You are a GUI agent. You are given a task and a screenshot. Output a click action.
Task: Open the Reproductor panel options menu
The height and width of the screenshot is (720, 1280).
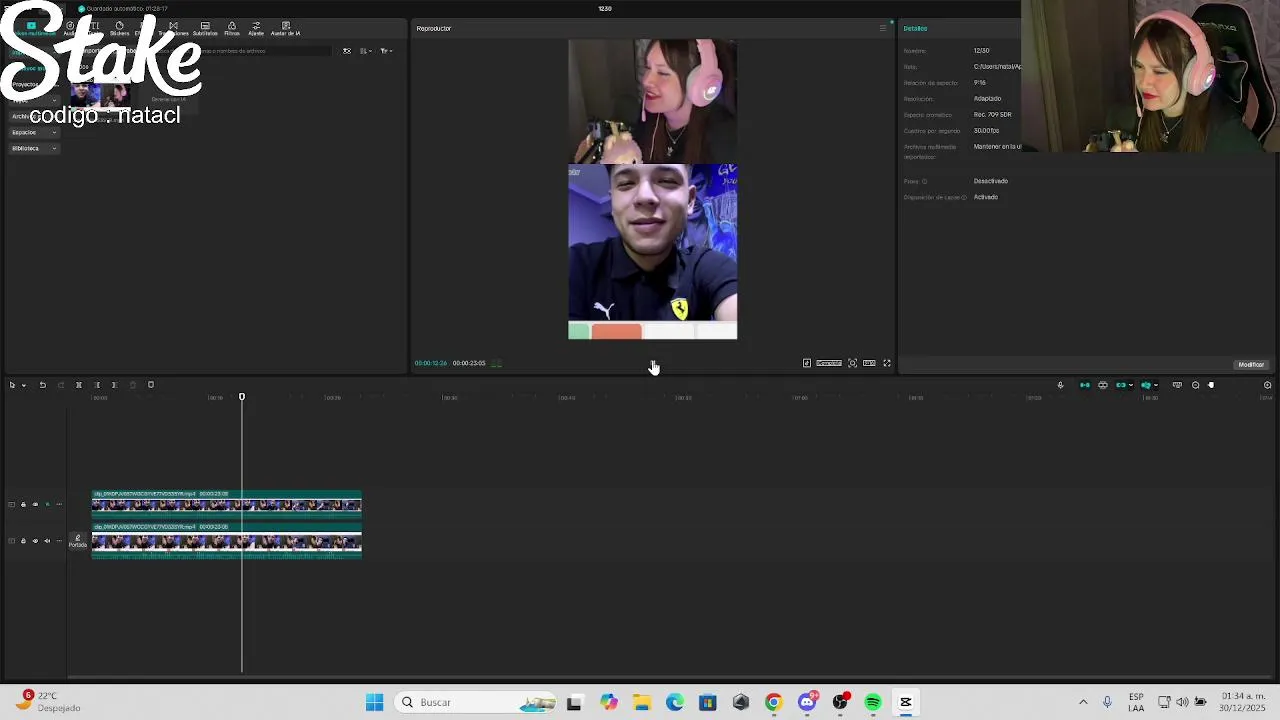(x=882, y=28)
